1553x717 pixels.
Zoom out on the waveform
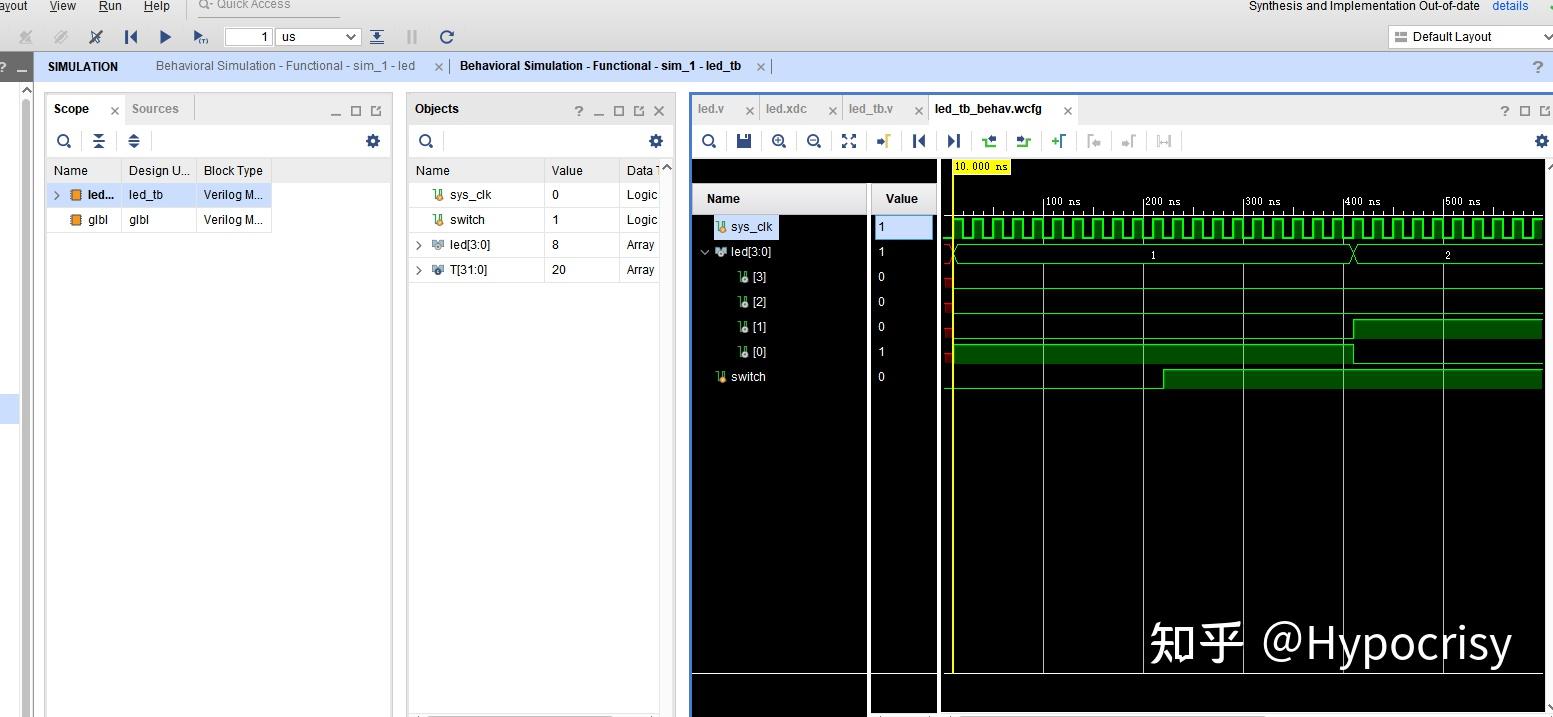pos(814,141)
